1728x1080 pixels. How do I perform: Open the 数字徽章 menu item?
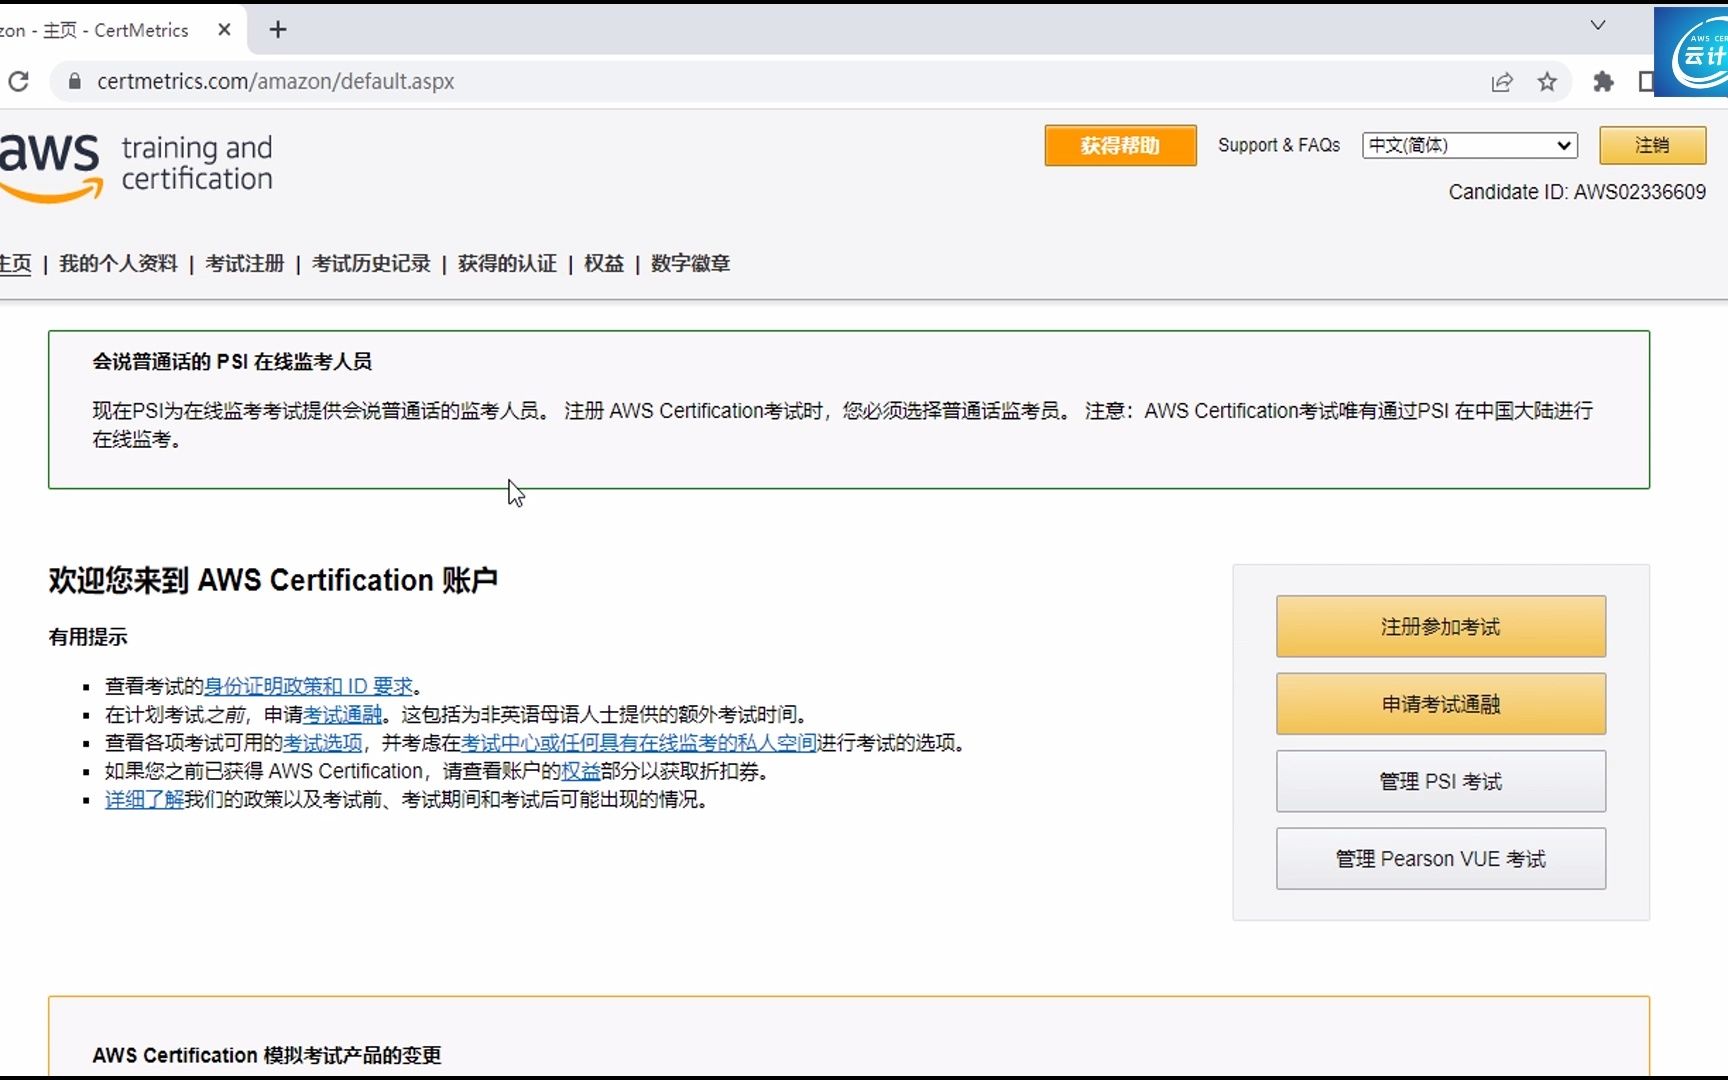(690, 264)
